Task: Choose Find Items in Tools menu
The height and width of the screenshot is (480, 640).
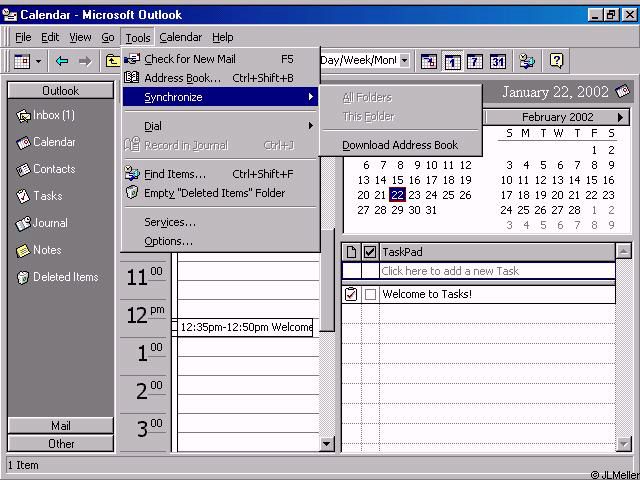Action: 220,174
